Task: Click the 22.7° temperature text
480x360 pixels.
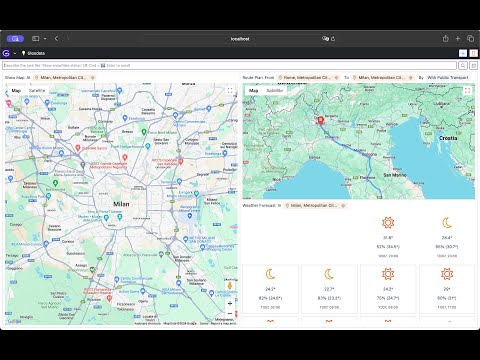Action: point(329,289)
